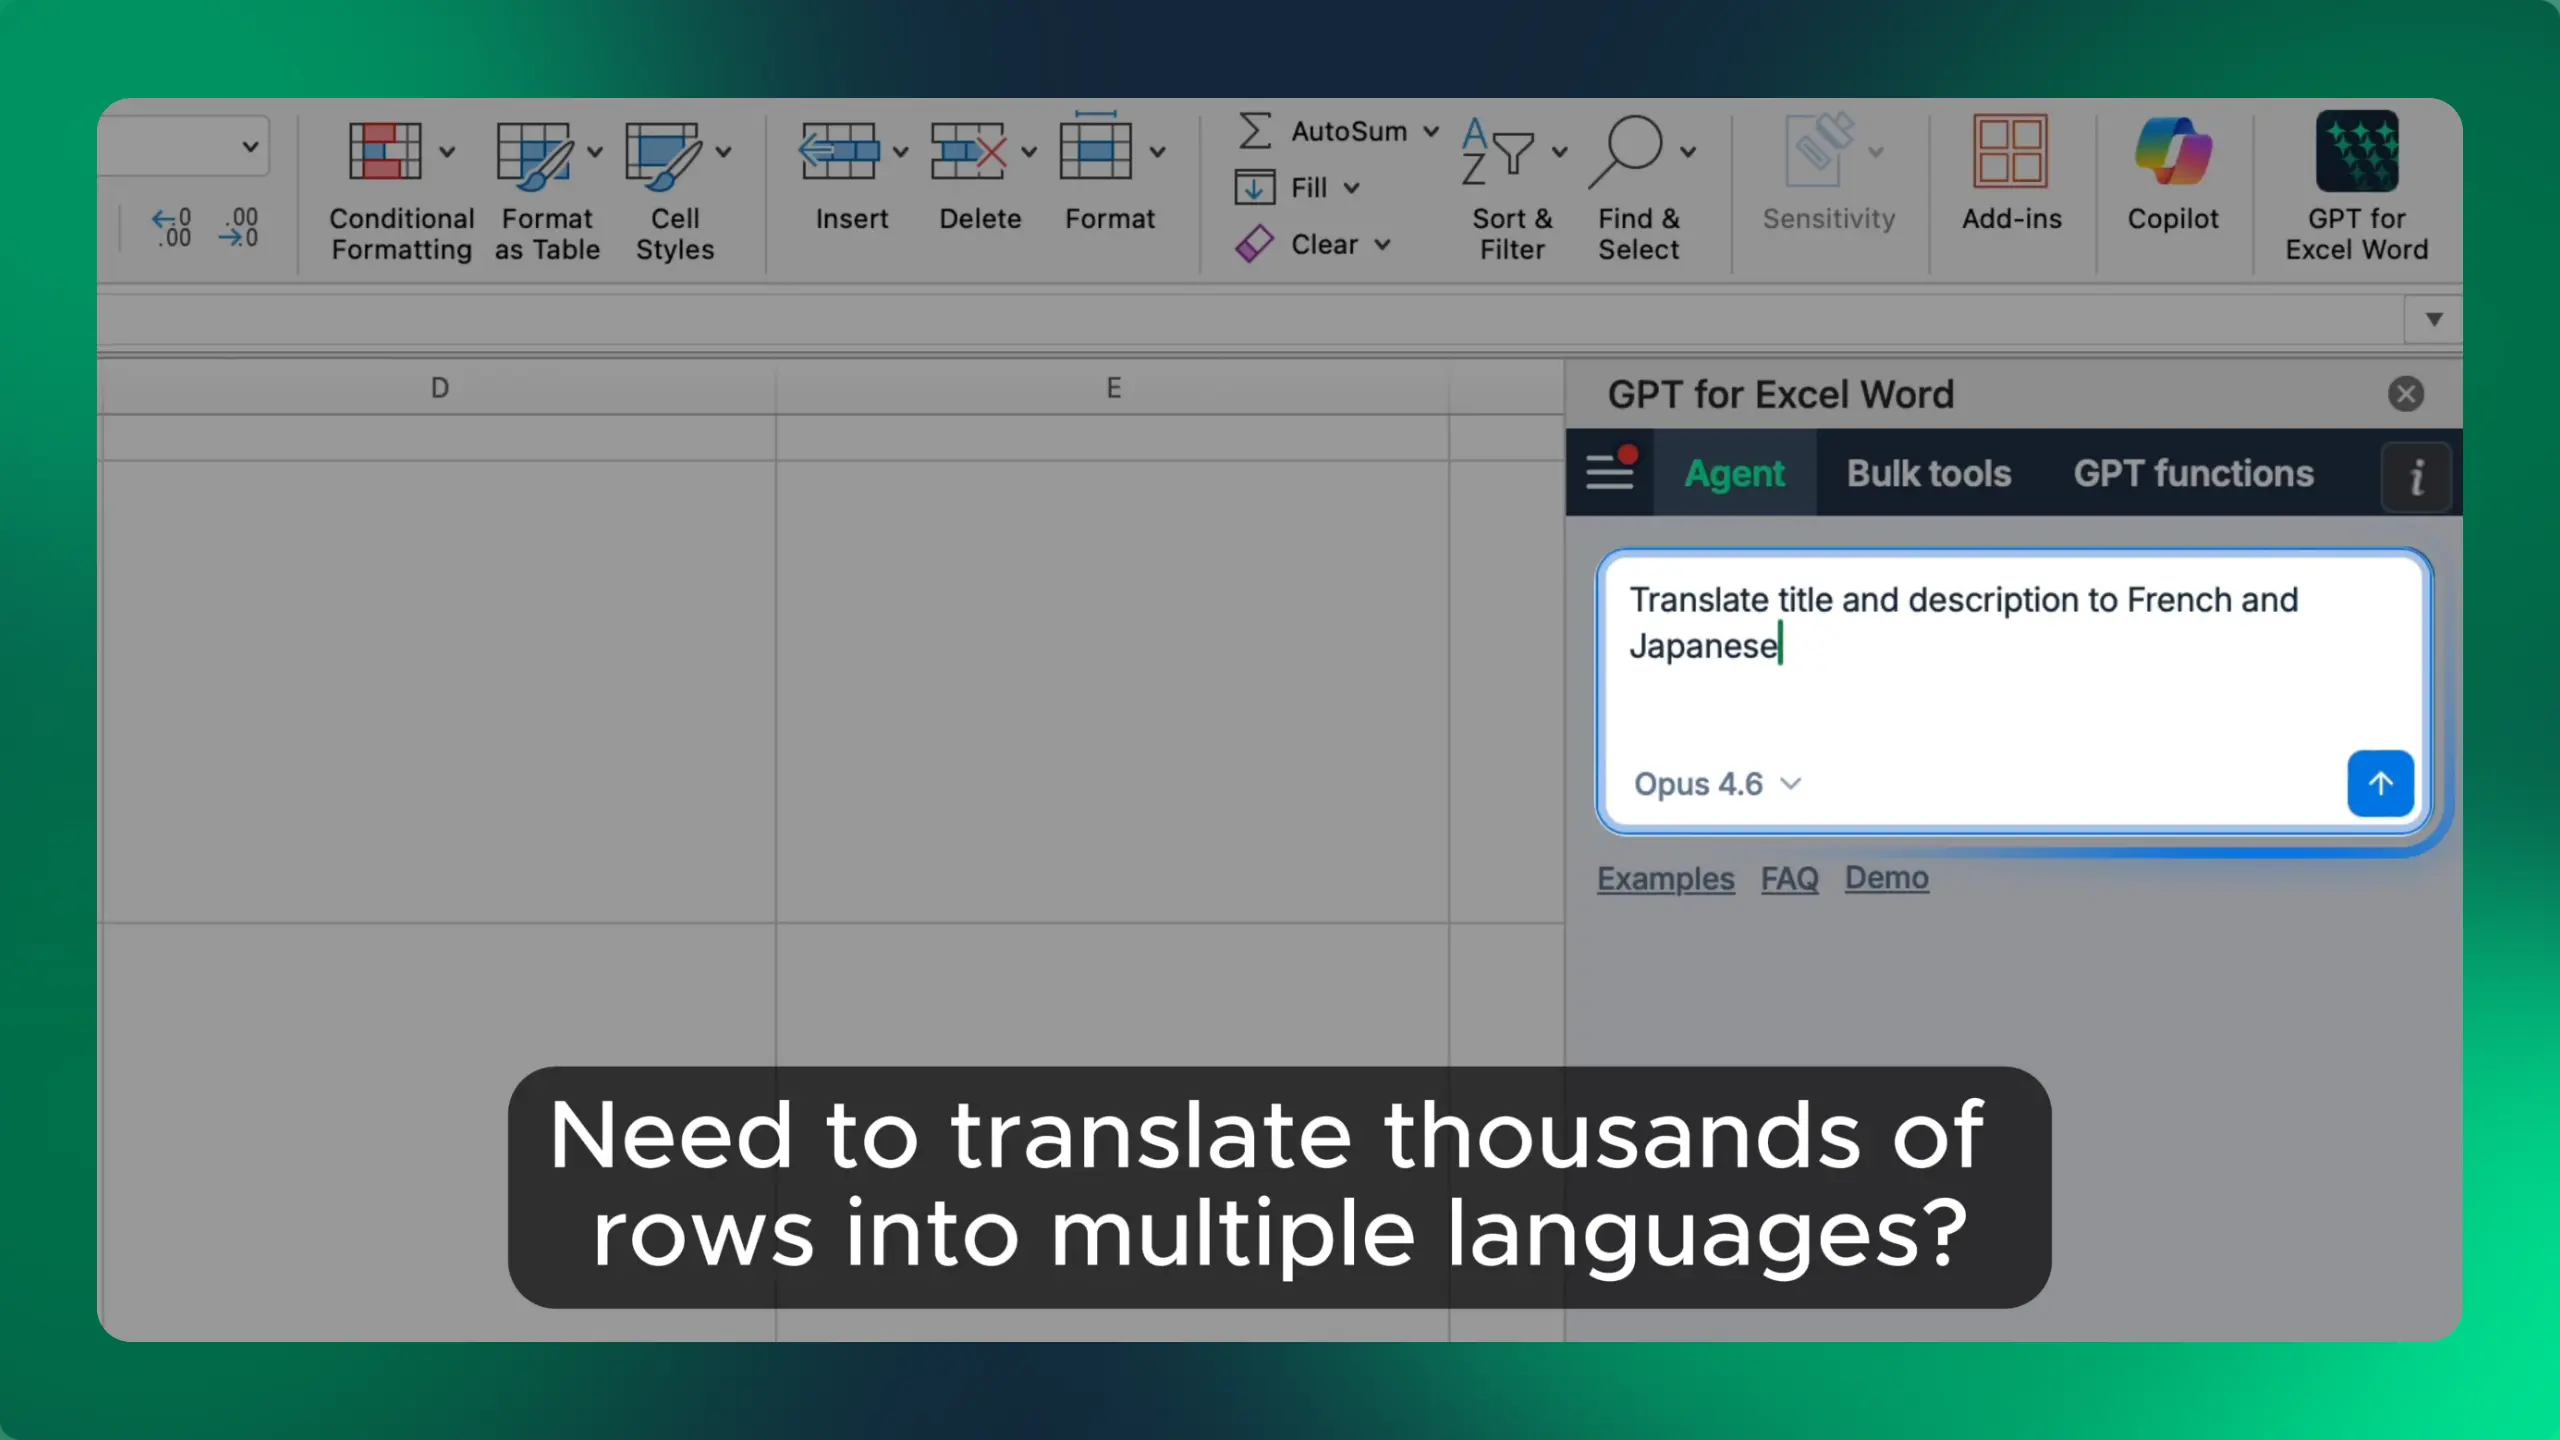Screen dimensions: 2560x1440
Task: Click Decrease Decimal button
Action: 240,227
